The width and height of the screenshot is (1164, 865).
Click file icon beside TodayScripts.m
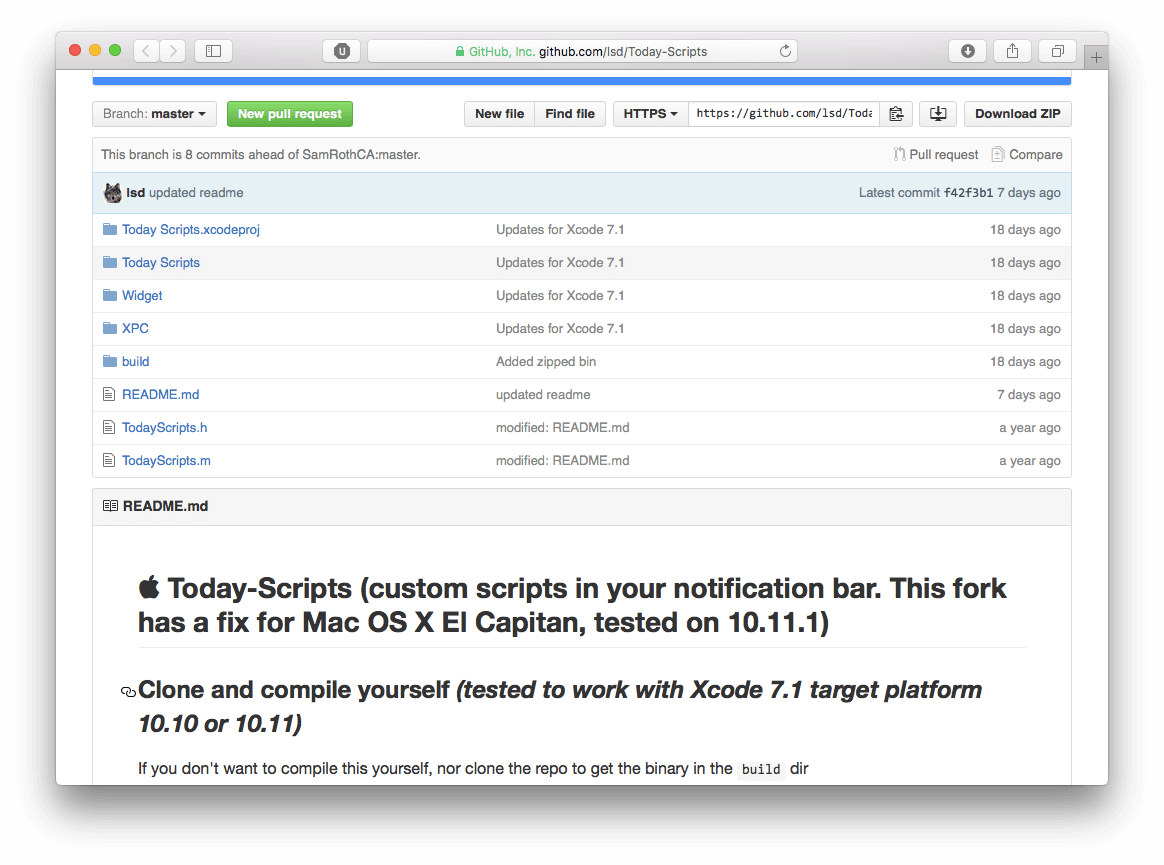[x=109, y=460]
